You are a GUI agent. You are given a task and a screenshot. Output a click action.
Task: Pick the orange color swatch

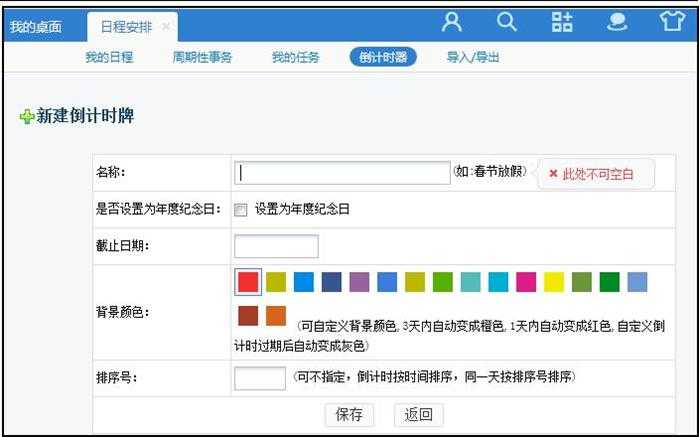pos(276,316)
